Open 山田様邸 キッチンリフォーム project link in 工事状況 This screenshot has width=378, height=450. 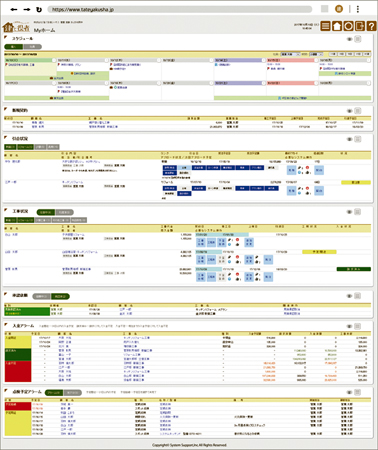[80, 252]
